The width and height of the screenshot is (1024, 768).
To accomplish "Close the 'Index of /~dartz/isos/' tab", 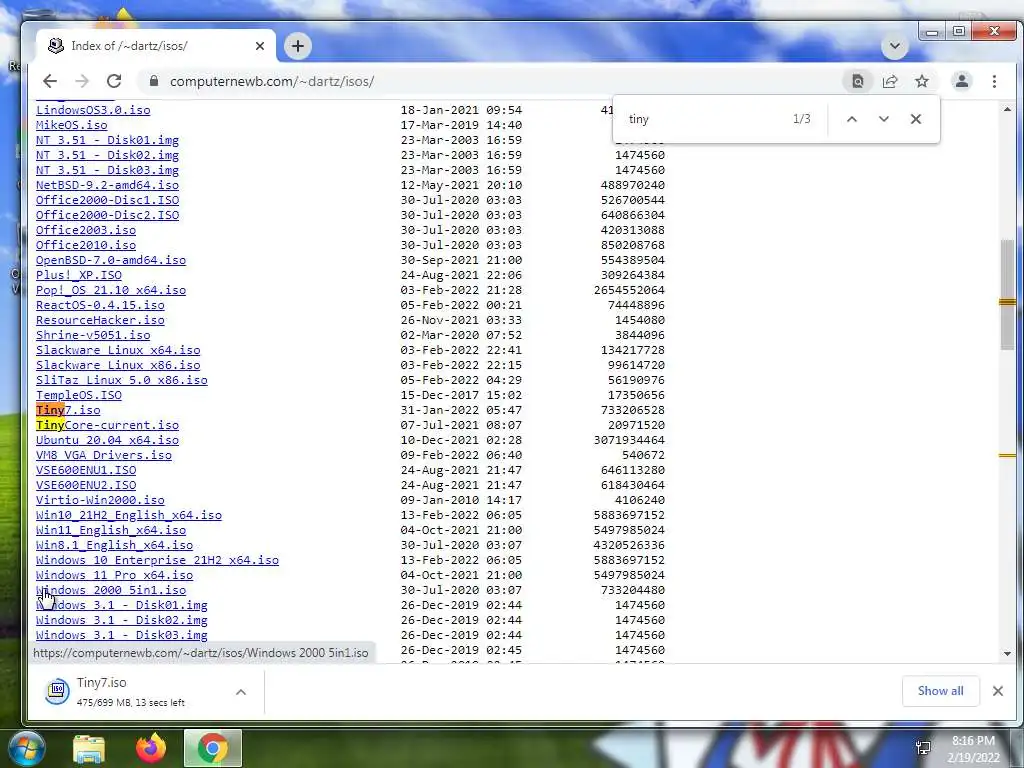I will (x=260, y=46).
